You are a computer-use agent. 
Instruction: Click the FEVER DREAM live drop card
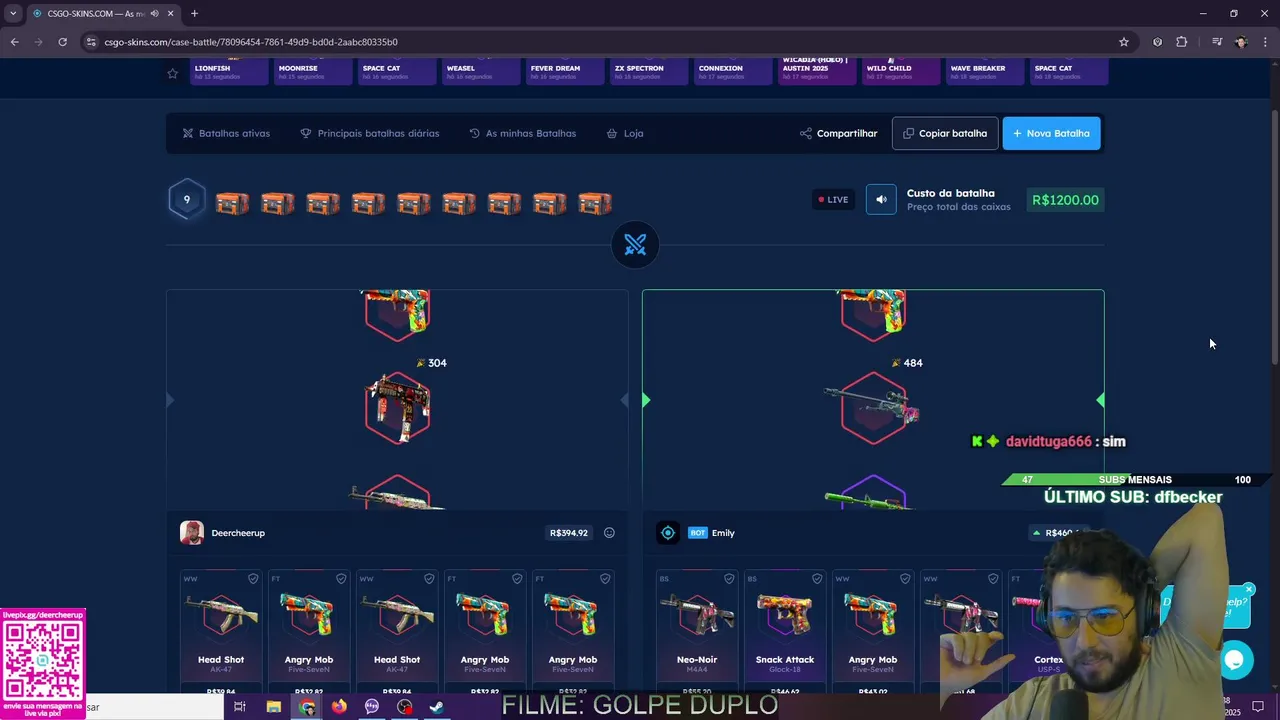[x=565, y=71]
